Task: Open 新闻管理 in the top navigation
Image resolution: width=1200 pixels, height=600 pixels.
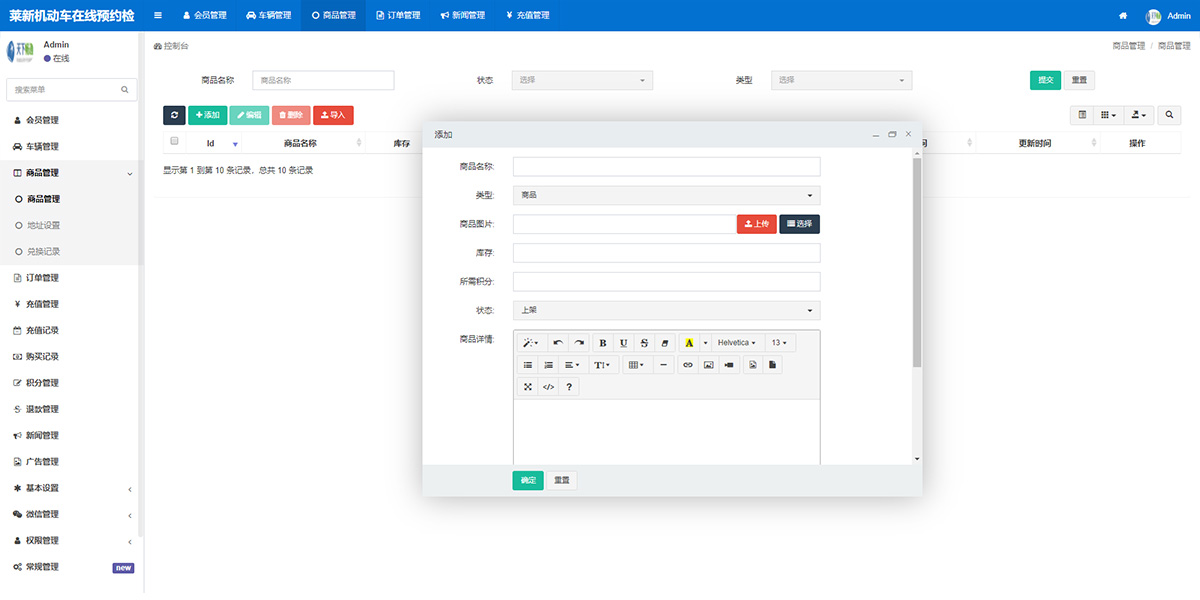Action: (462, 15)
